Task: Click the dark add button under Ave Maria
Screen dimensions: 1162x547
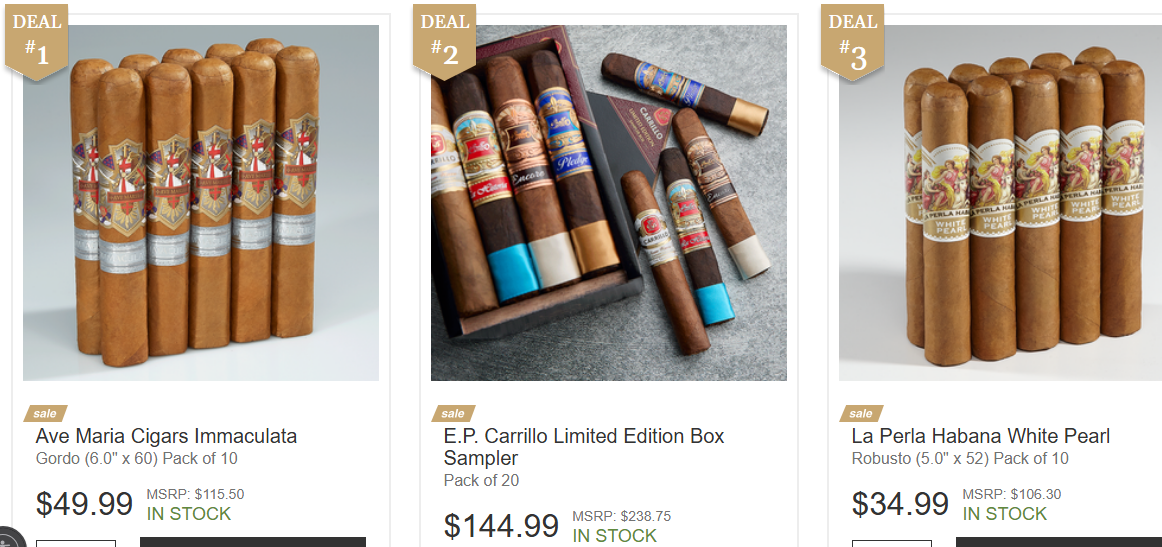Action: click(x=253, y=542)
